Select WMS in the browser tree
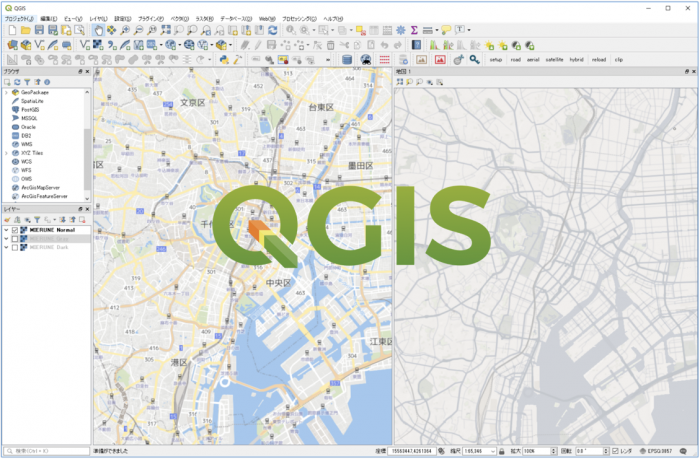700x459 pixels. 26,144
